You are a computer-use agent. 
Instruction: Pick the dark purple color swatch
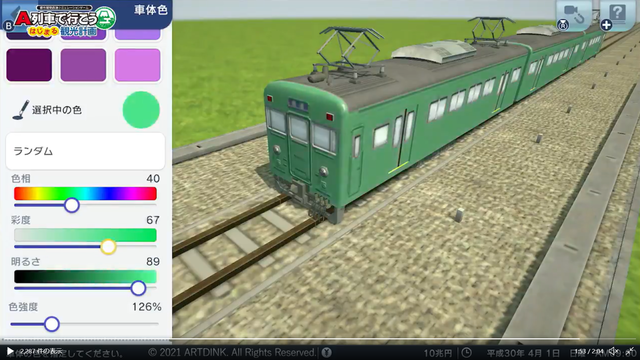pyautogui.click(x=29, y=65)
